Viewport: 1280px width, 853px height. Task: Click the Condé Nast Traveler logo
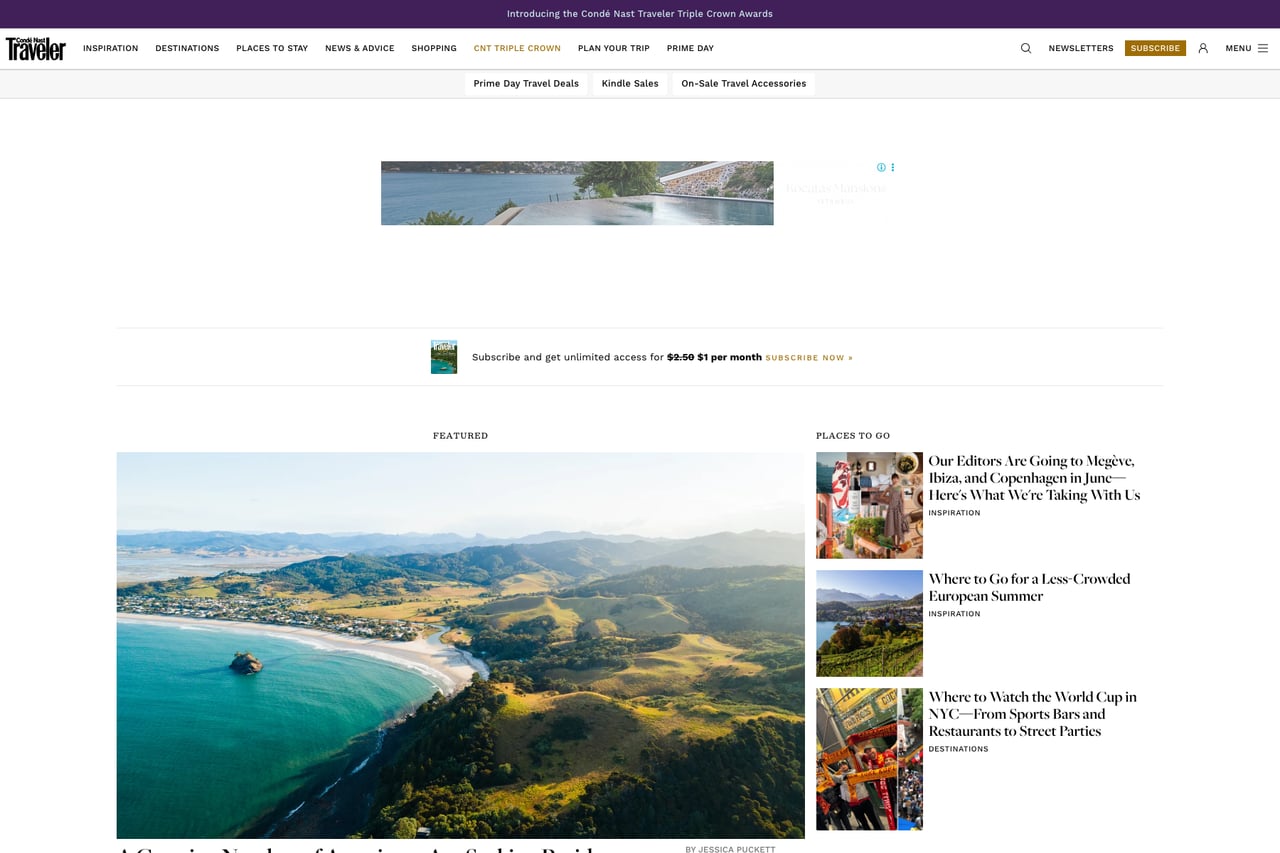36,48
